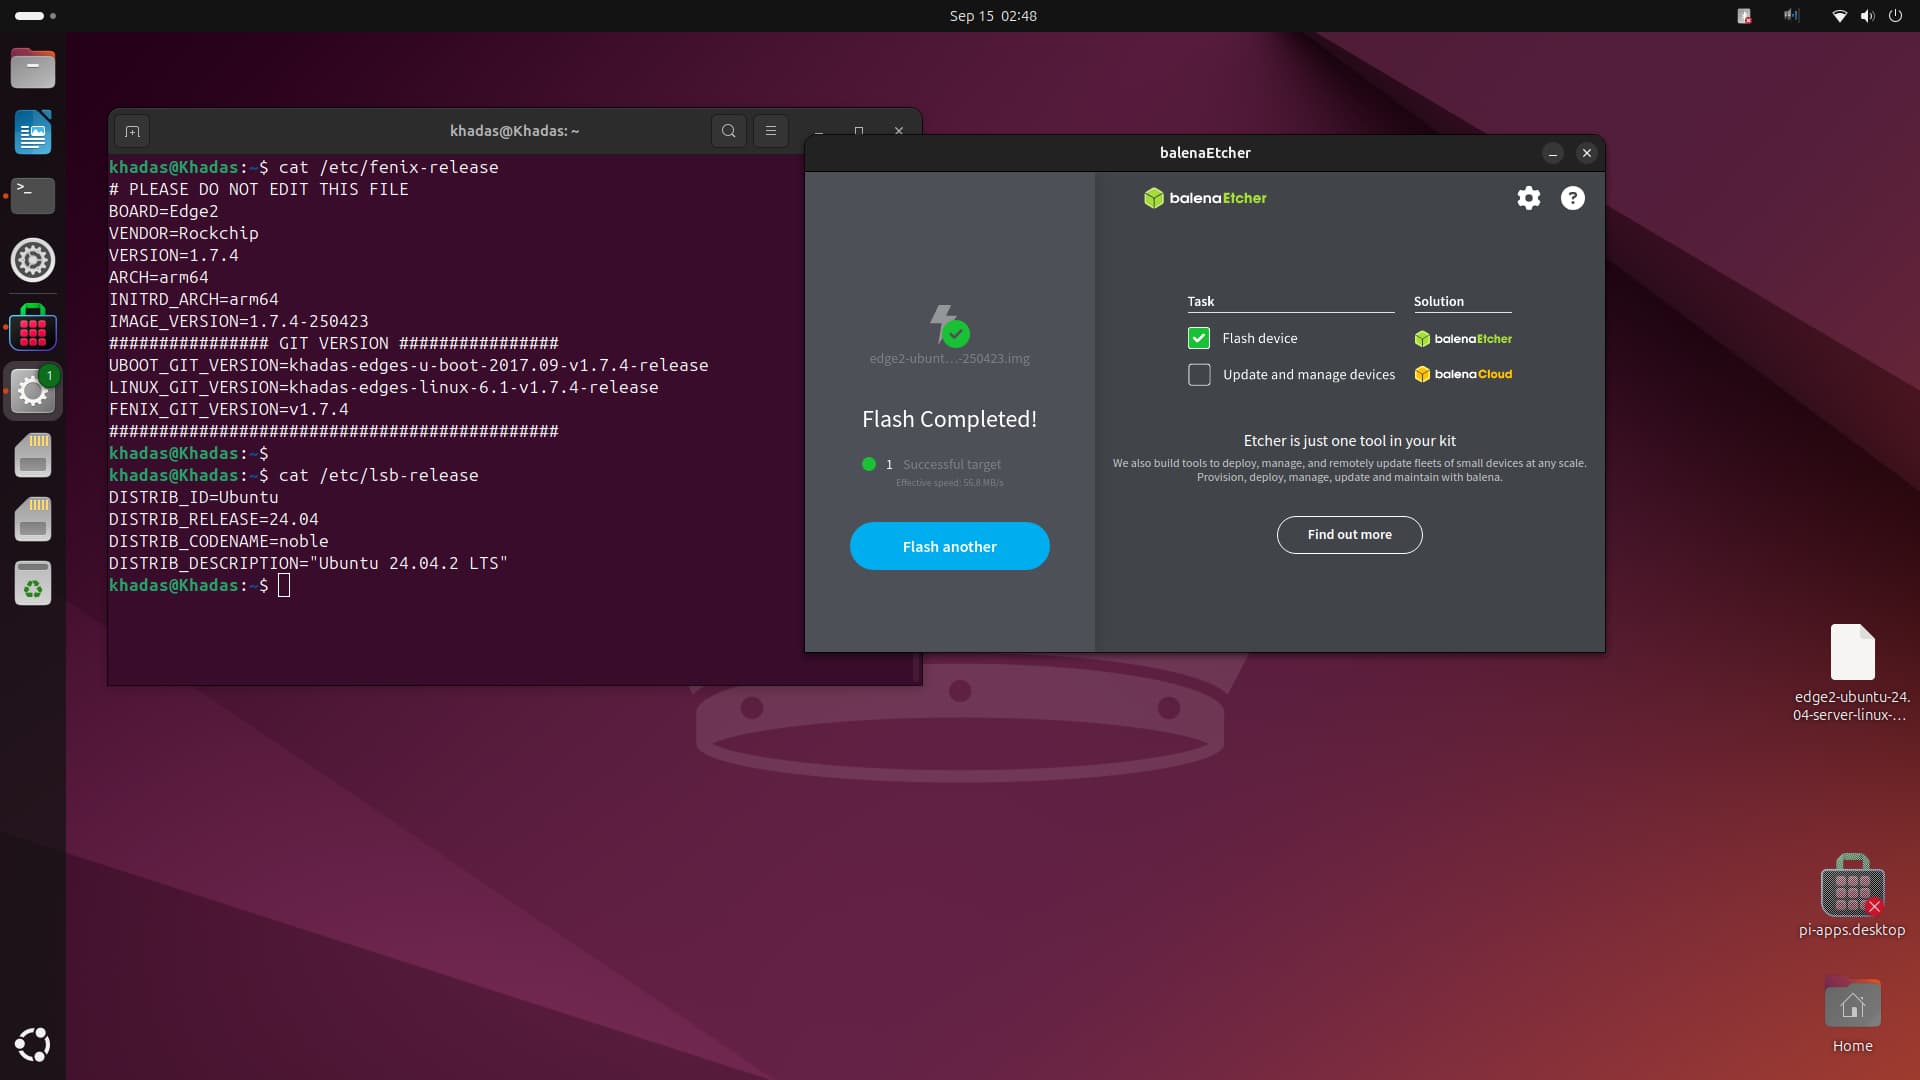1920x1080 pixels.
Task: Open the volume speaker indicator
Action: point(1867,16)
